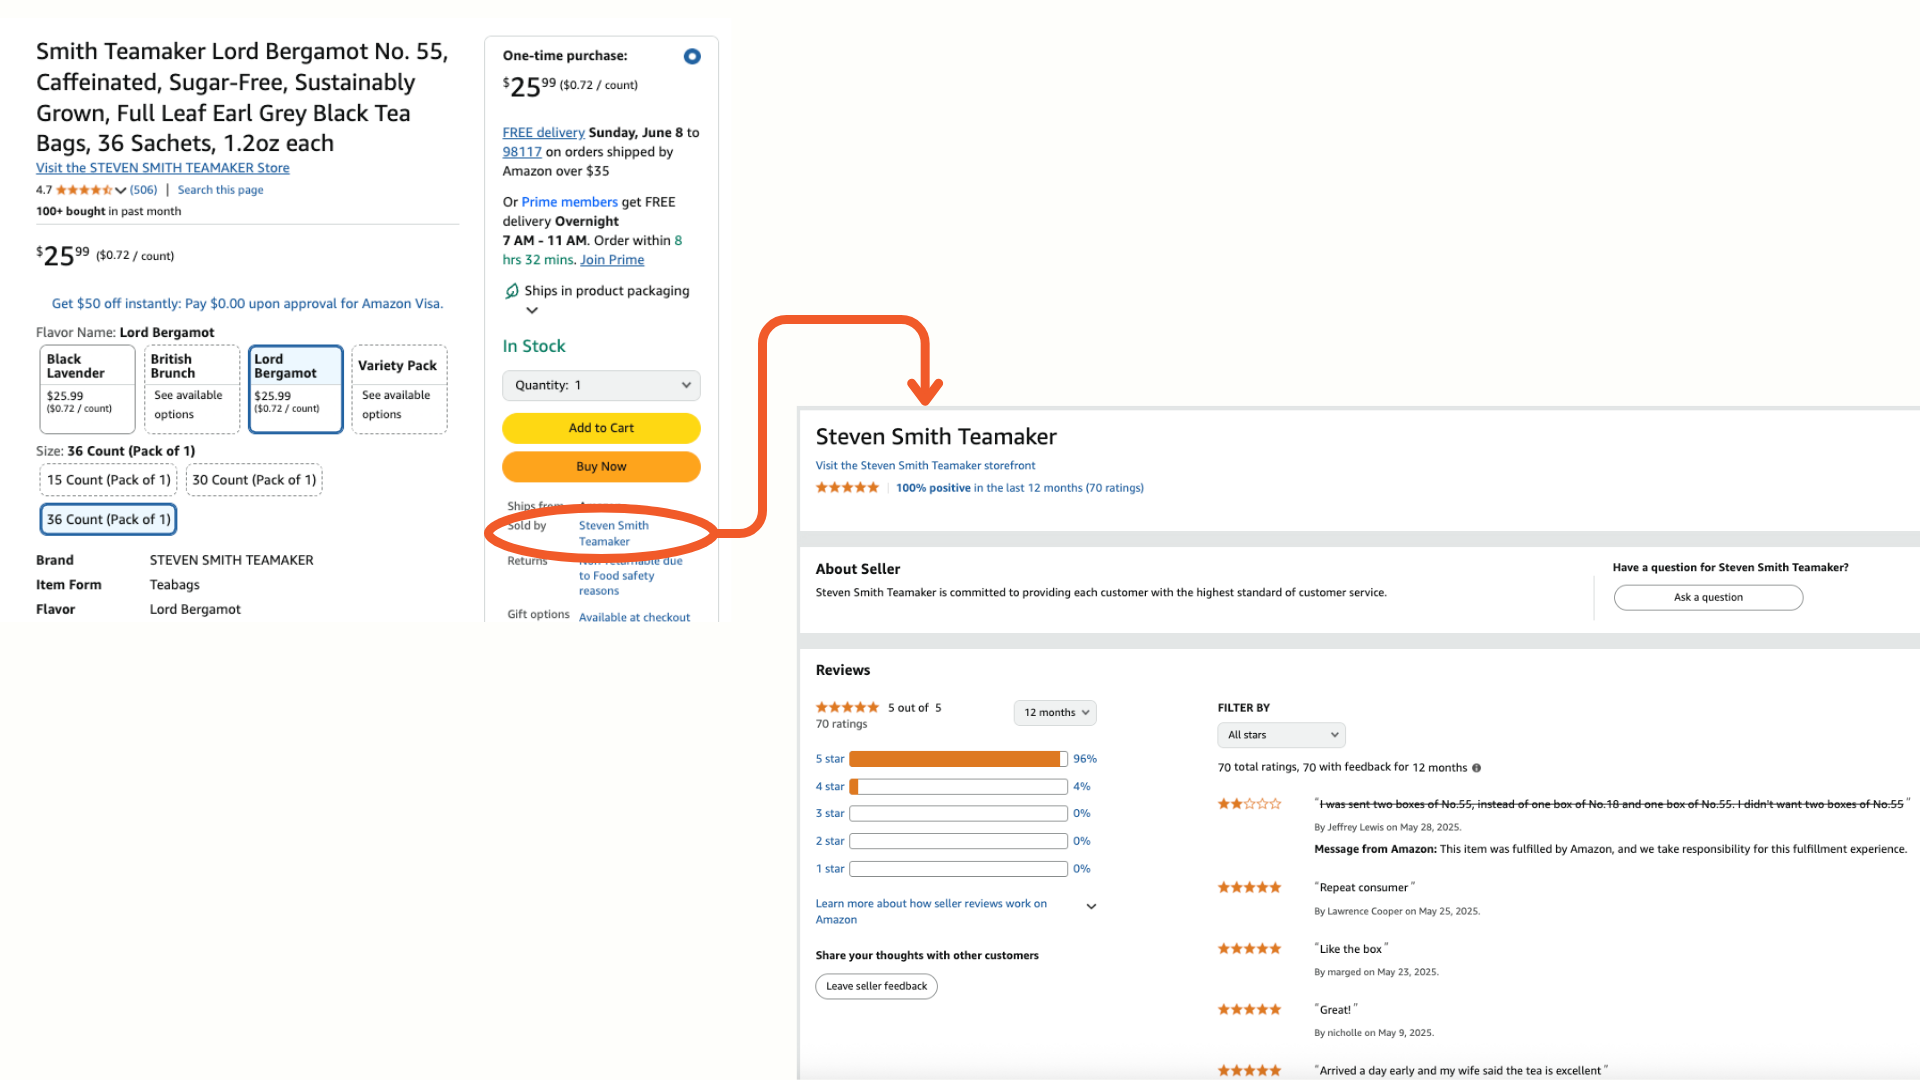Visit the STEVEN SMITH TEAMAKER Store link
This screenshot has height=1080, width=1920.
tap(163, 168)
